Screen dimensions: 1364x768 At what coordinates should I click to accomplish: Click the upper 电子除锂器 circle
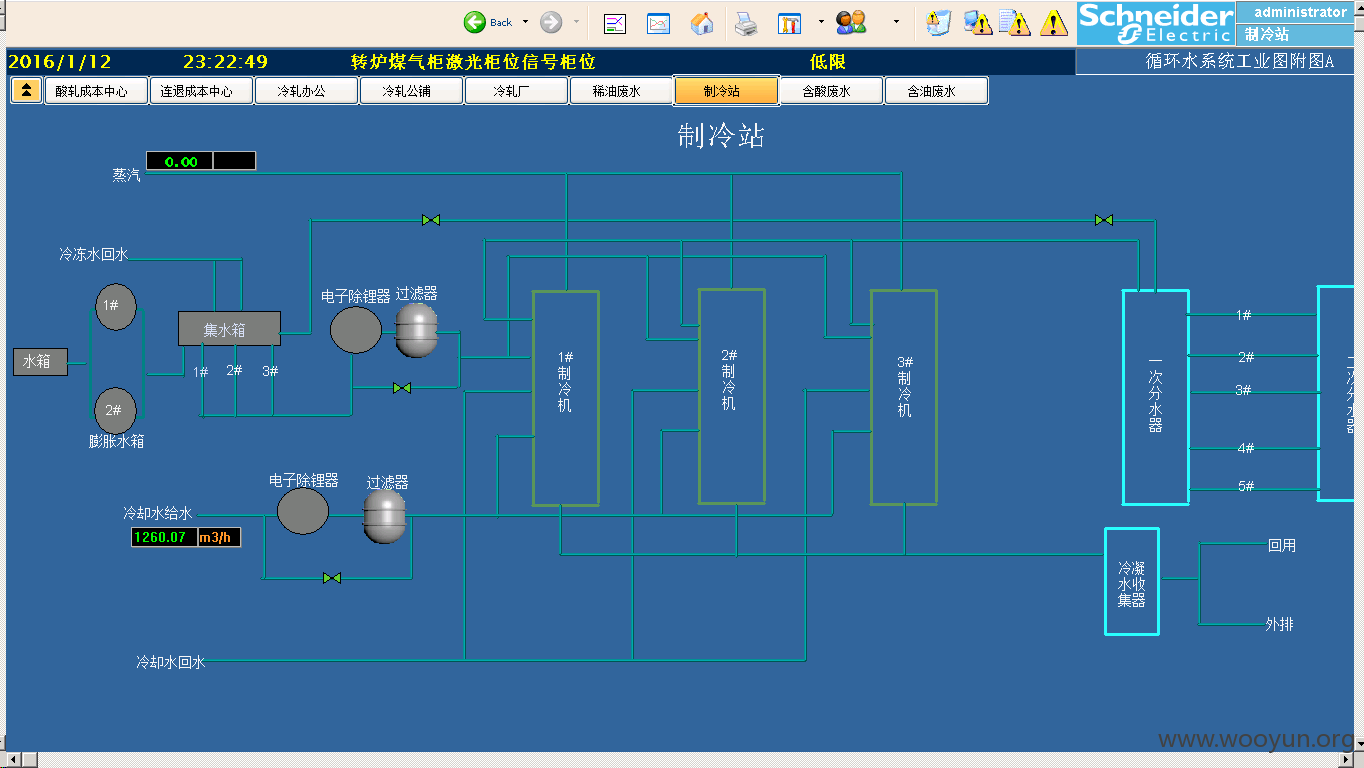356,330
